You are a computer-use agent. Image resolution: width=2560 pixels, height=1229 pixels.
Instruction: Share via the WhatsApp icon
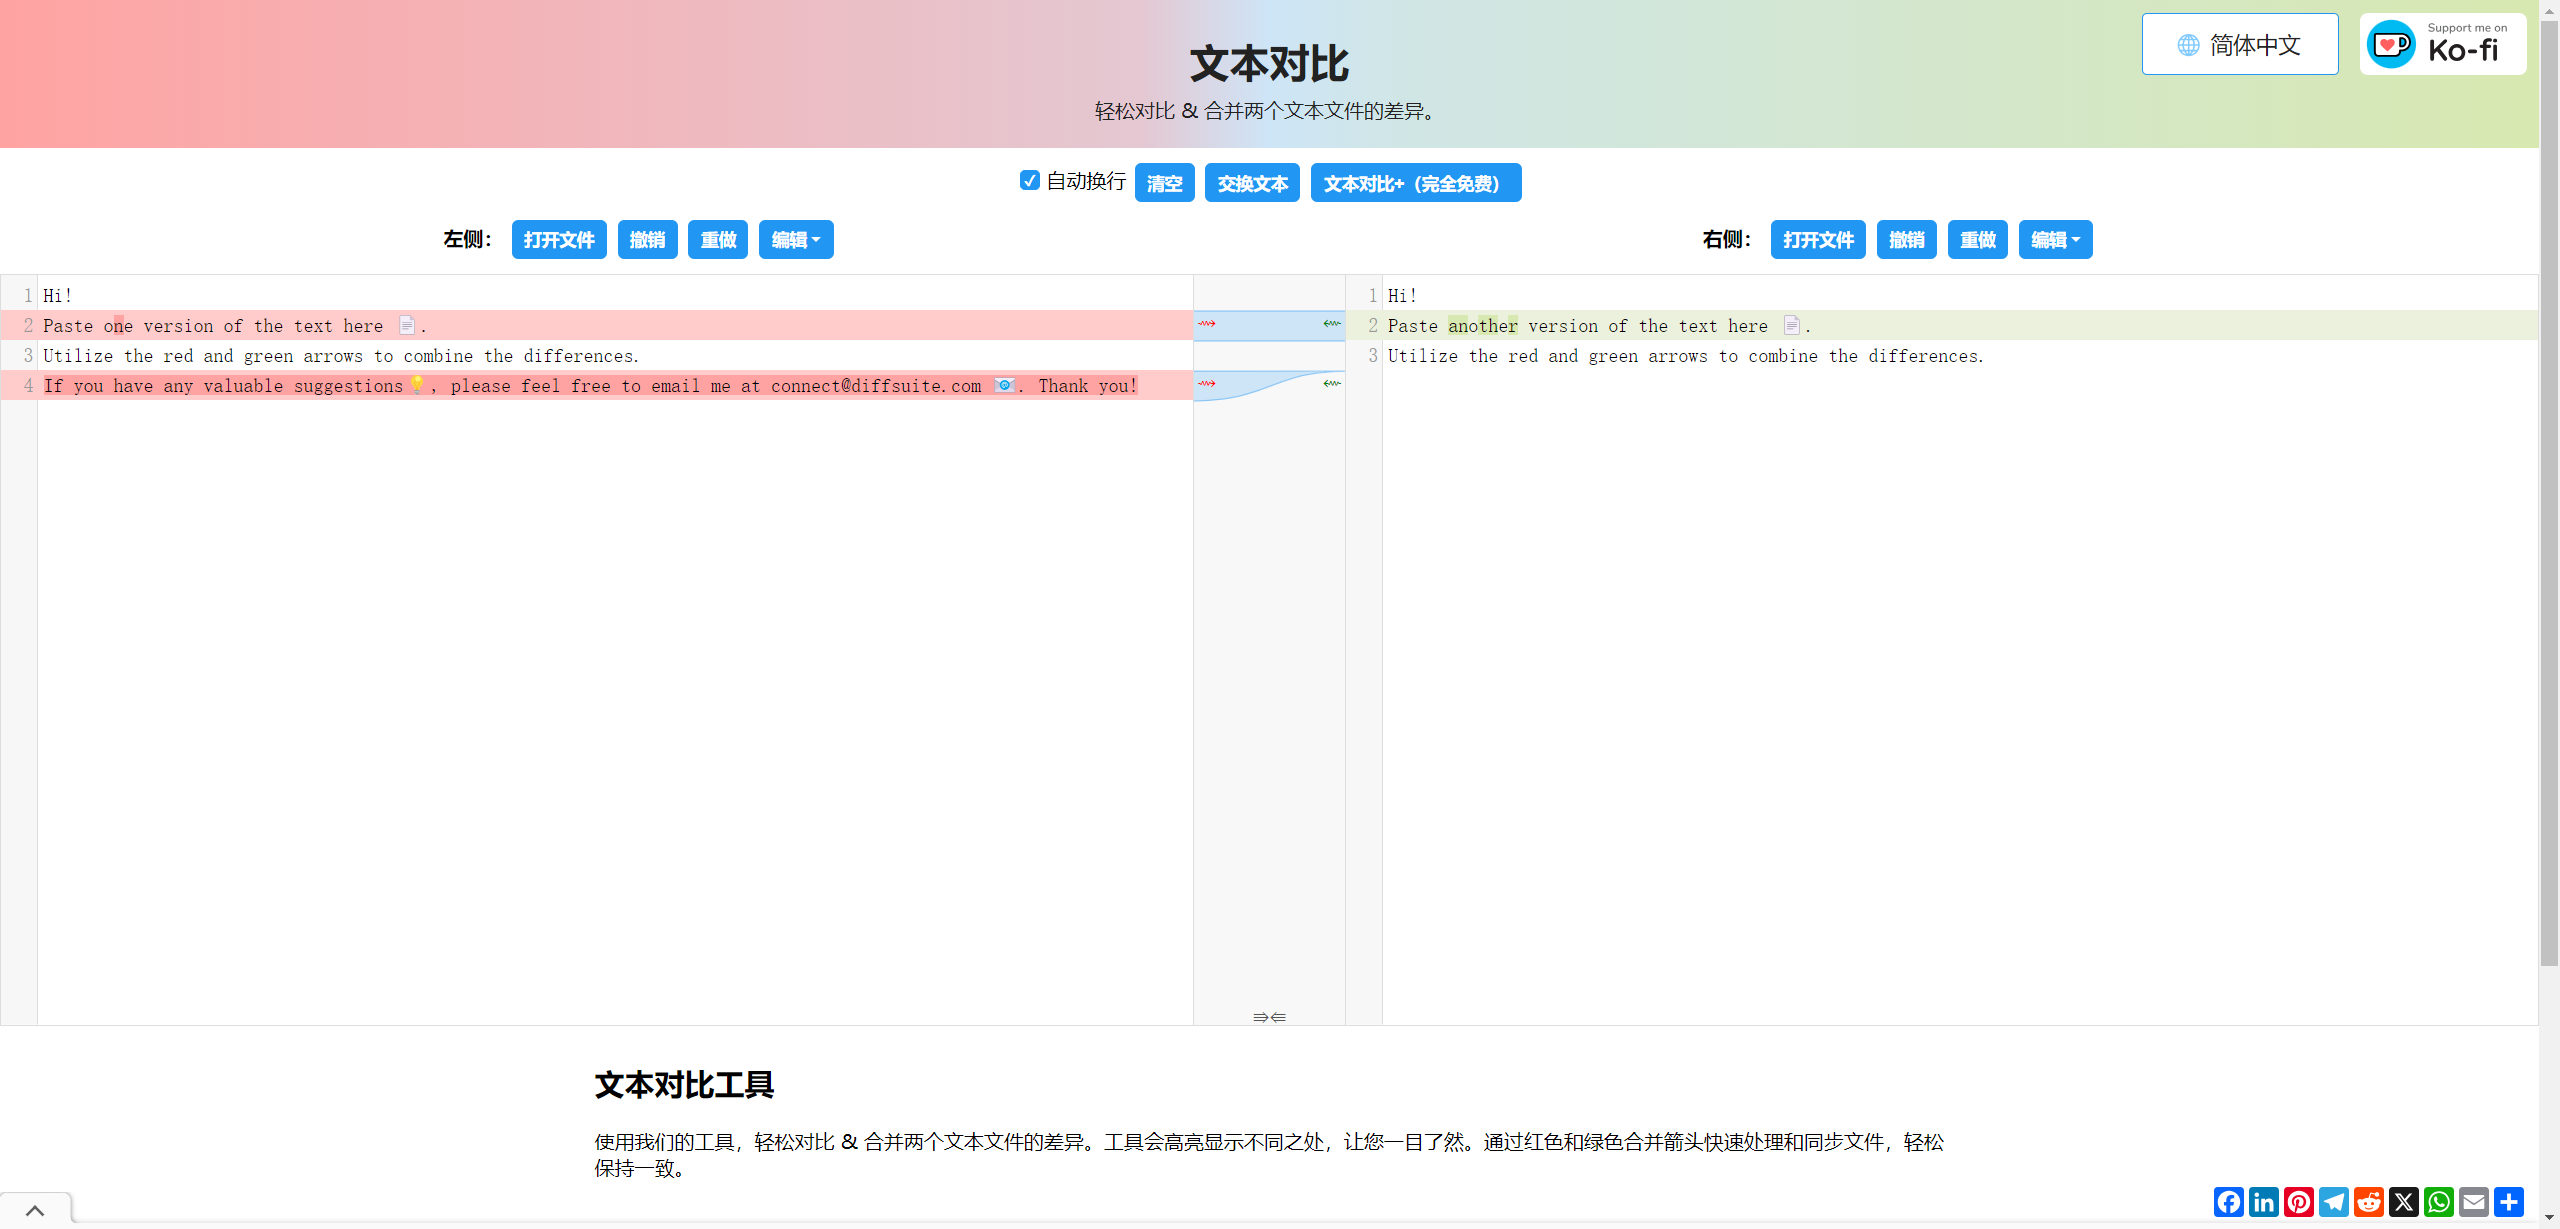(x=2439, y=1202)
